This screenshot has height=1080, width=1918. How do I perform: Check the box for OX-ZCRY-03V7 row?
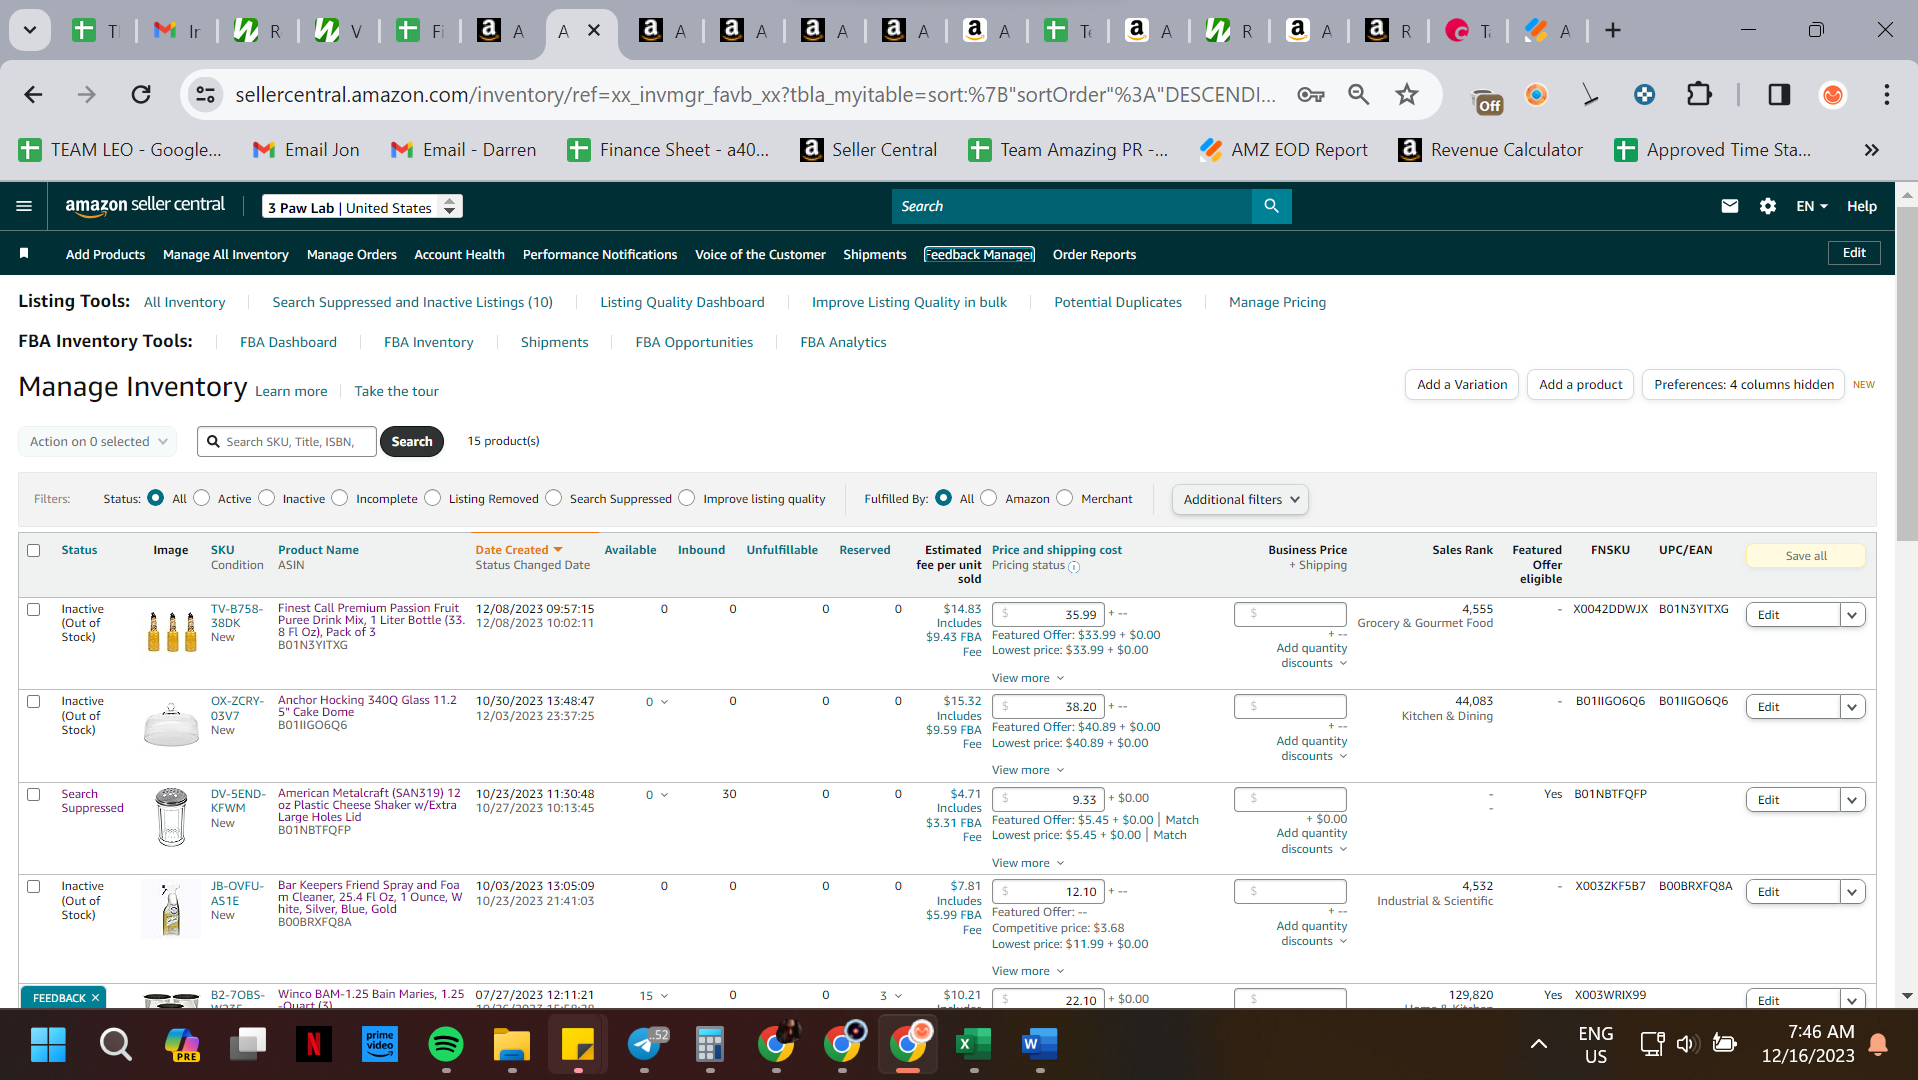point(34,702)
